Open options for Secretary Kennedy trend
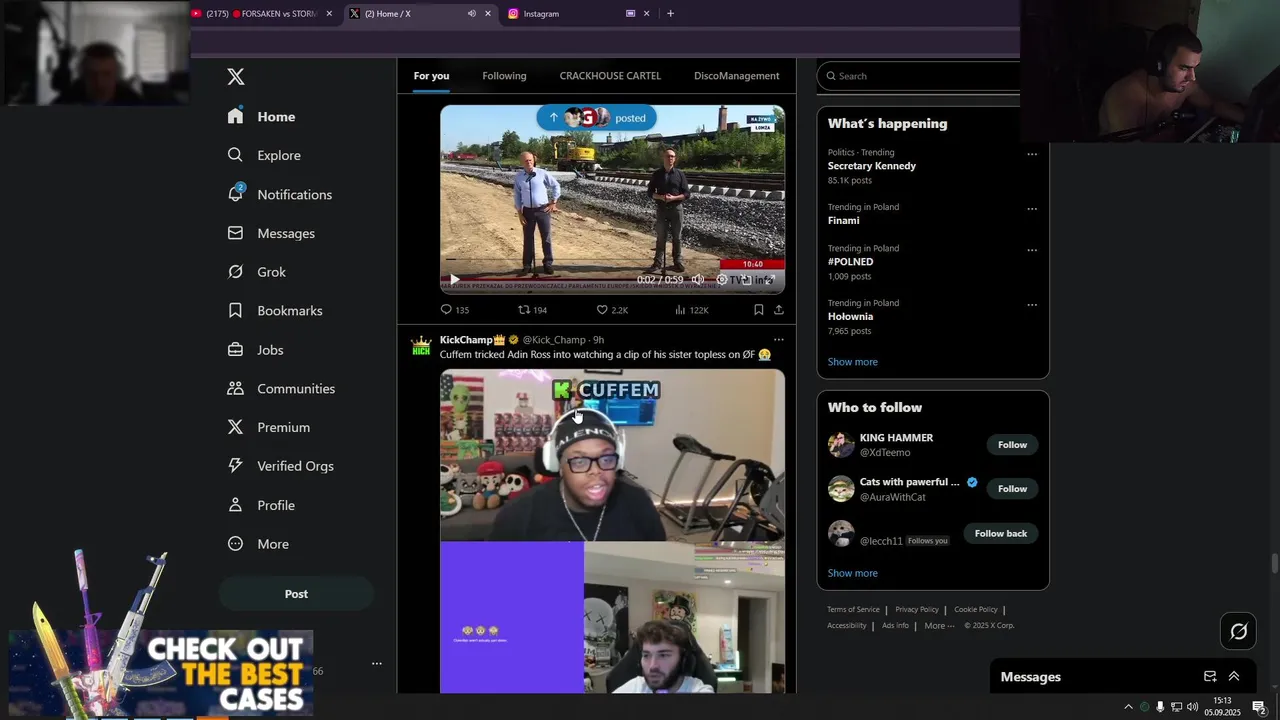The width and height of the screenshot is (1280, 720). [1032, 154]
